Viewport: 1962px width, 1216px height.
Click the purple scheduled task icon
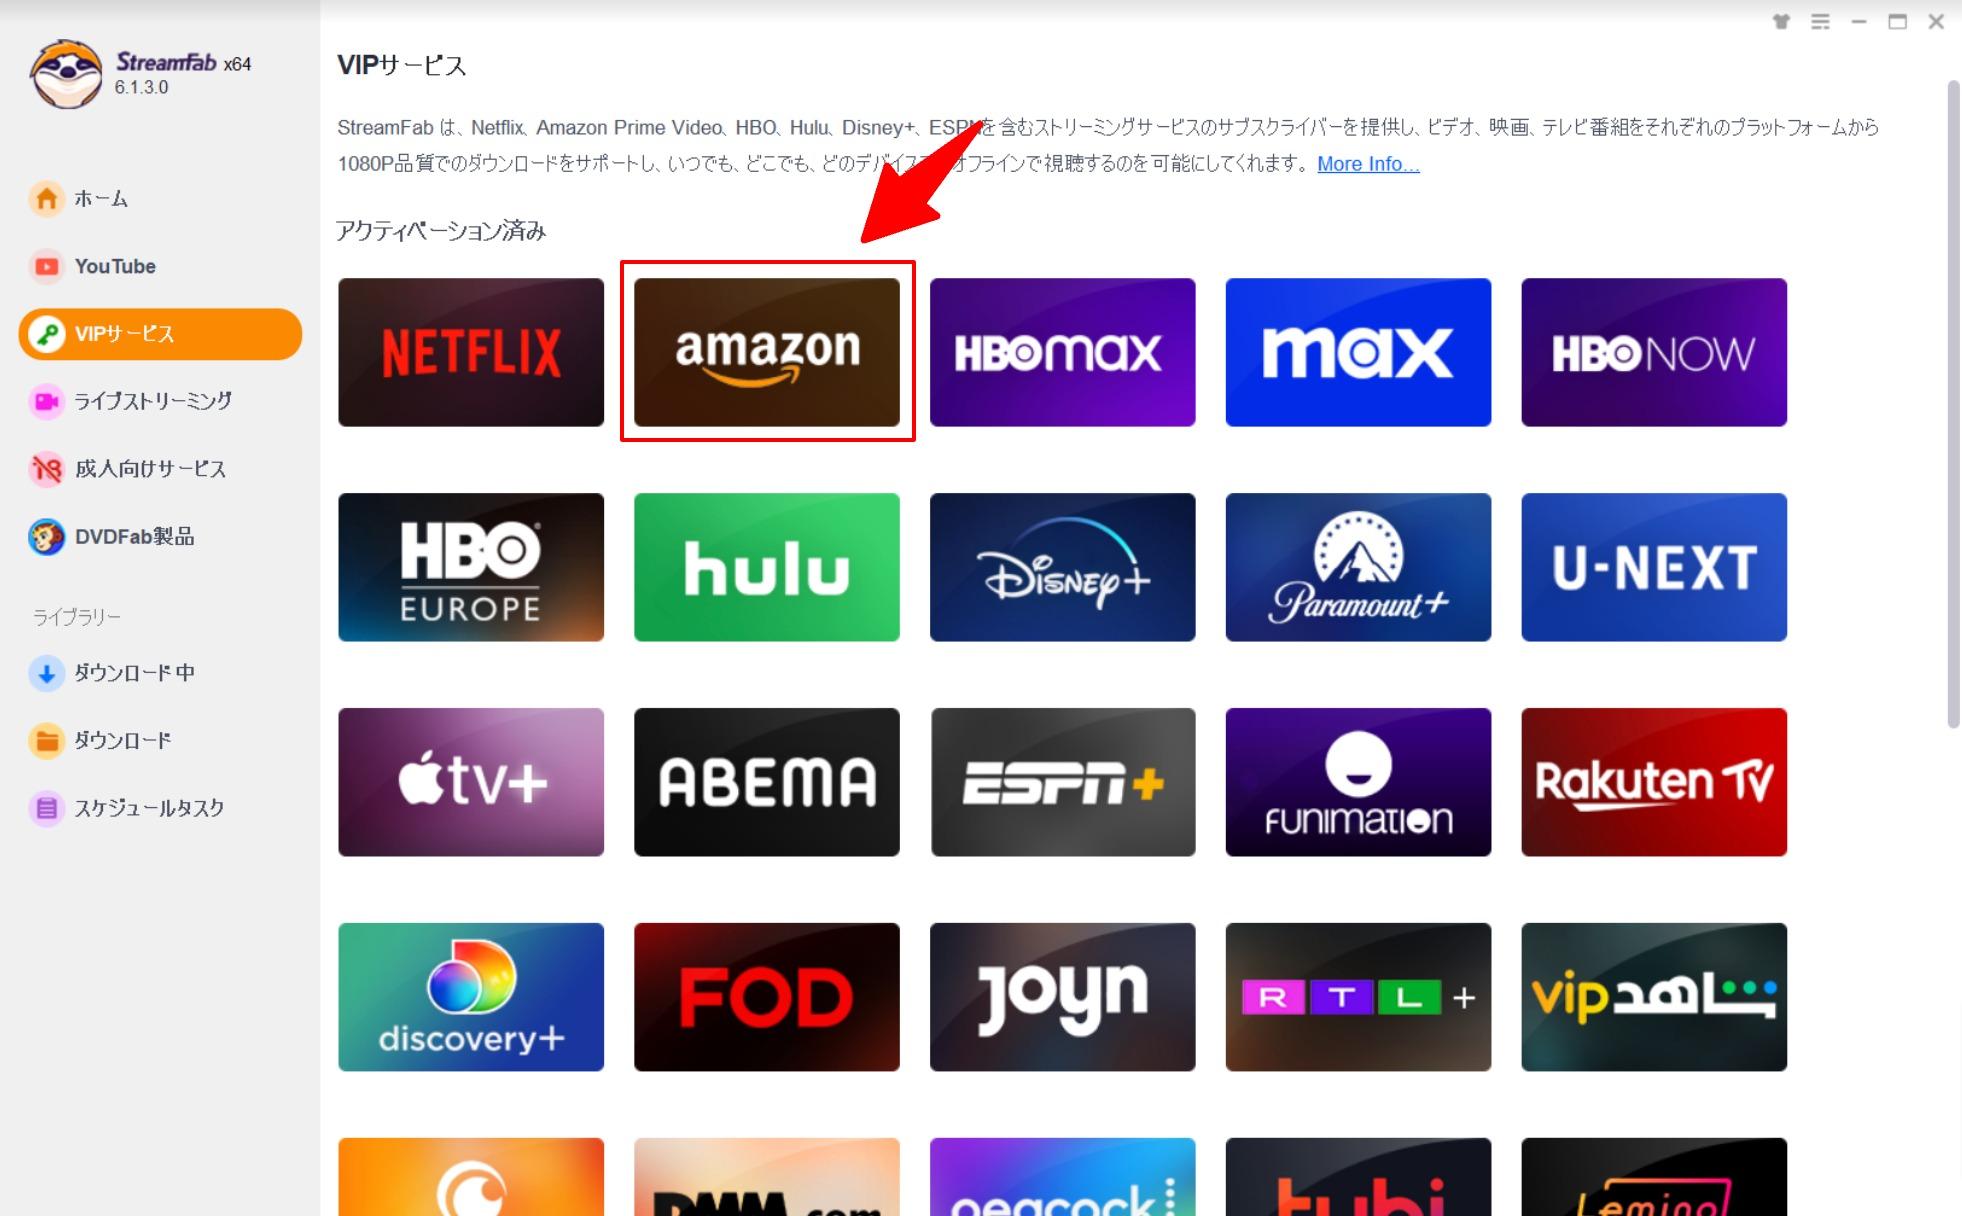(46, 808)
